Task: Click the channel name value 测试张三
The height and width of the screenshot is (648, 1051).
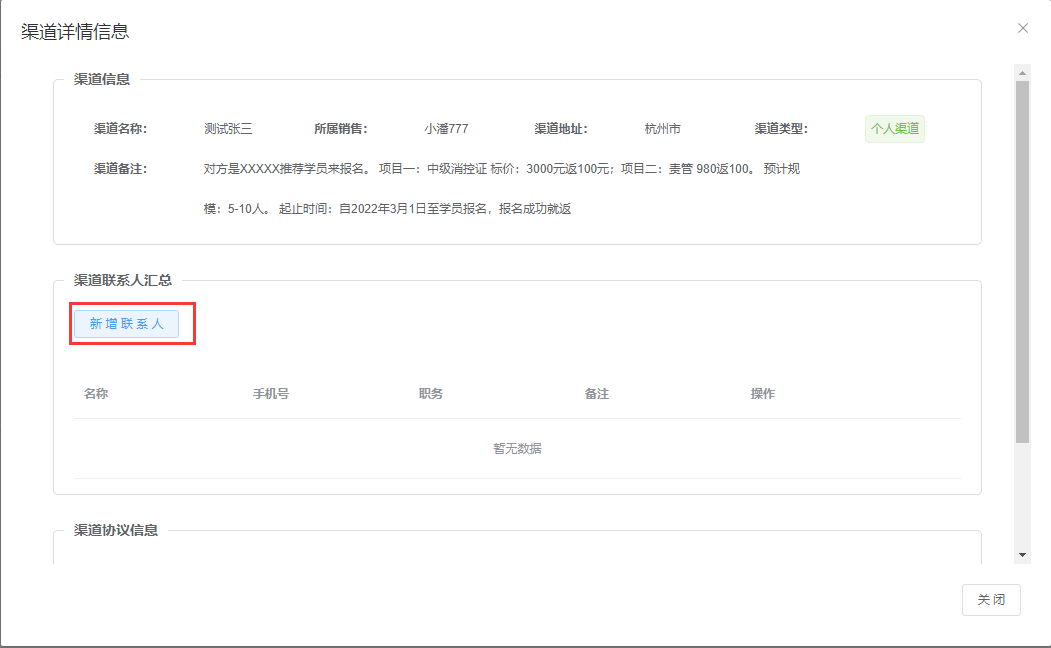Action: 228,129
